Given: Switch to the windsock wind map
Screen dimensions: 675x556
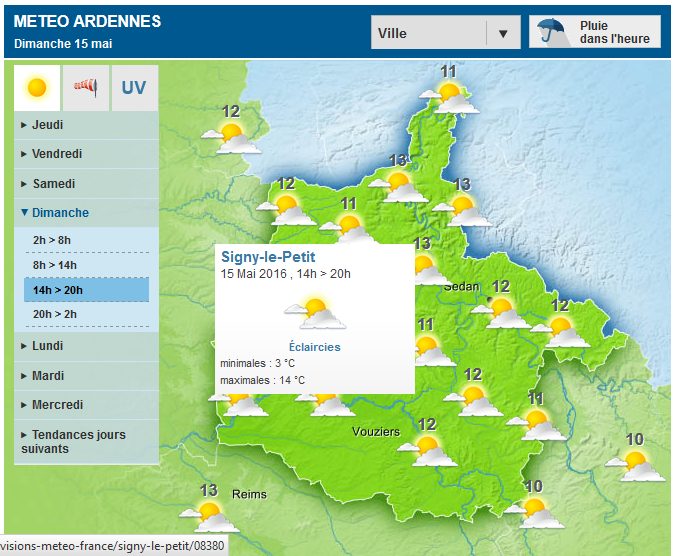Looking at the screenshot, I should (x=86, y=88).
